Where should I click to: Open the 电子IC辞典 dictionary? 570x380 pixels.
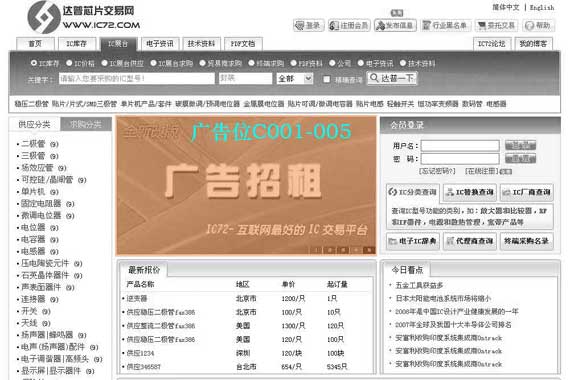(x=413, y=241)
